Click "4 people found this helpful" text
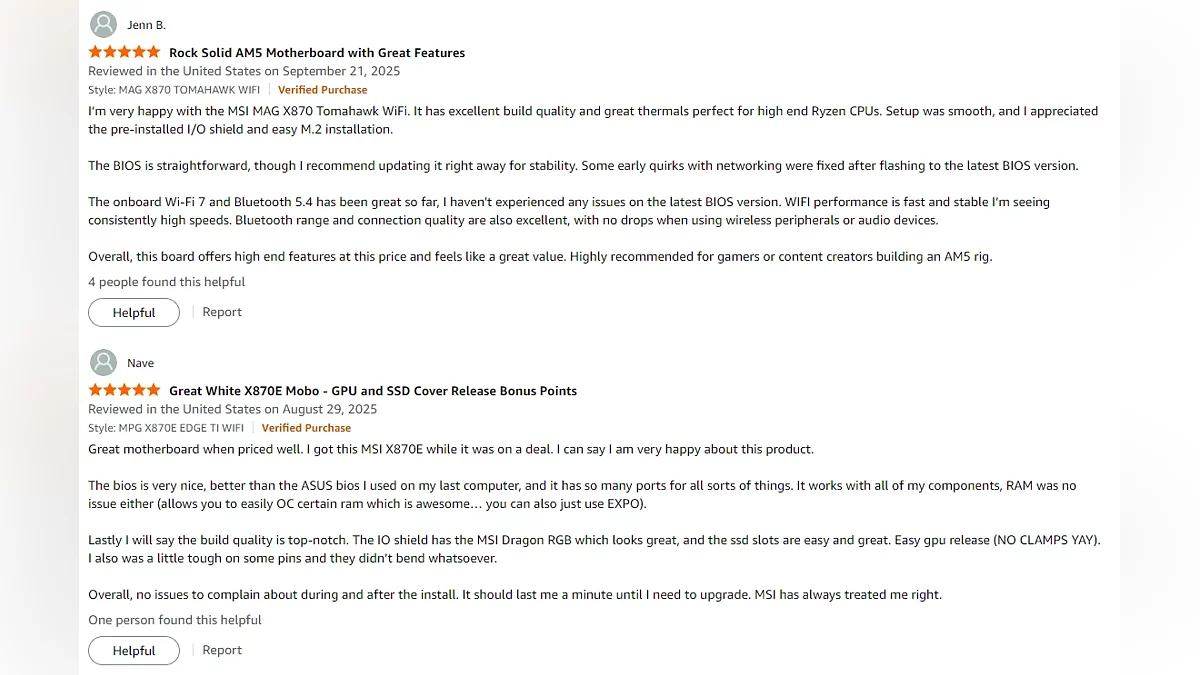The image size is (1200, 675). [x=166, y=282]
